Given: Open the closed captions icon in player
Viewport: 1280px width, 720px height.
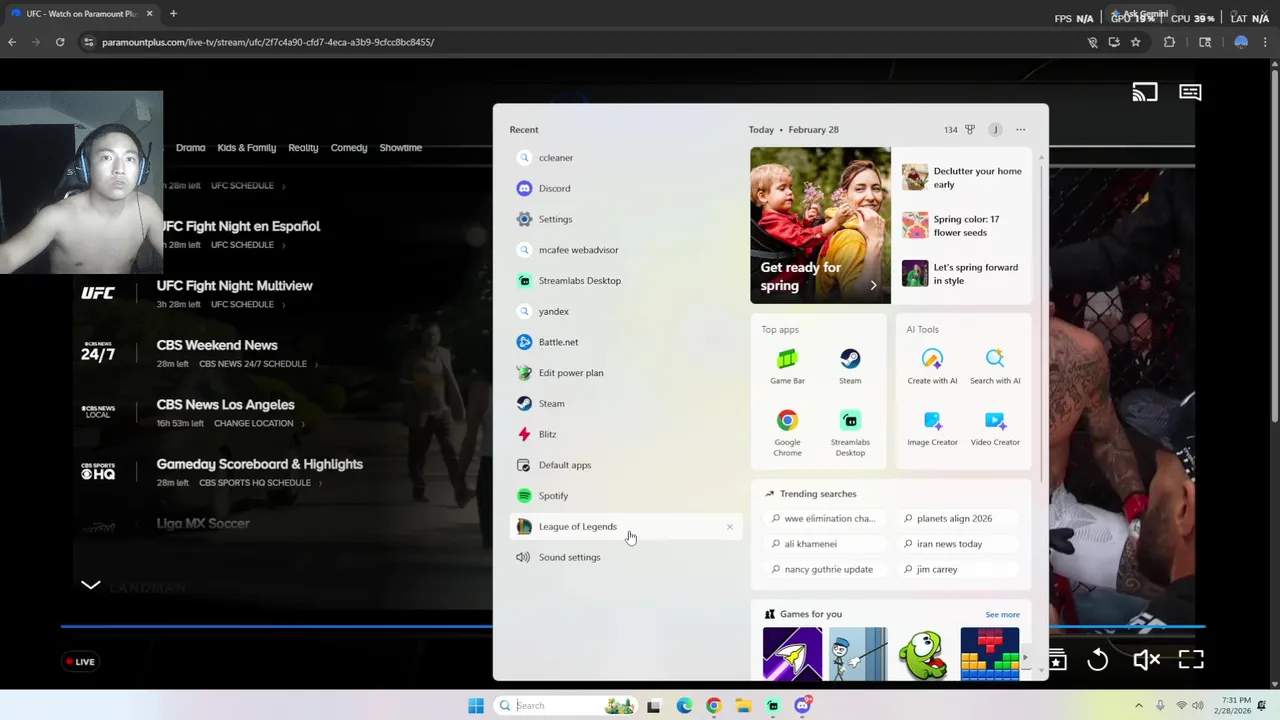Looking at the screenshot, I should coord(1190,92).
